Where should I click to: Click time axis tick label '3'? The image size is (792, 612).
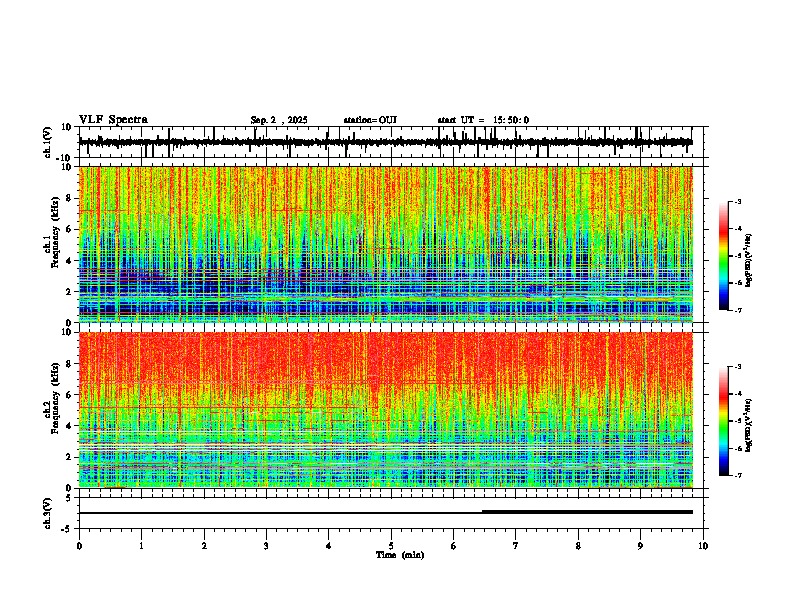tap(266, 546)
